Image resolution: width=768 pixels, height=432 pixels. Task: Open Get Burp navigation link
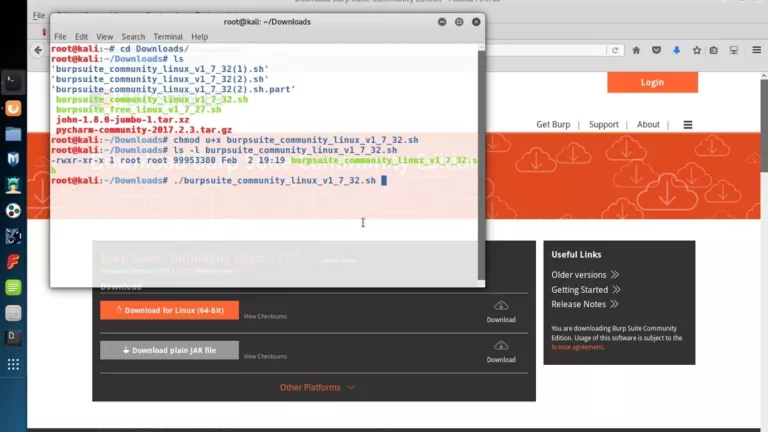[x=553, y=124]
